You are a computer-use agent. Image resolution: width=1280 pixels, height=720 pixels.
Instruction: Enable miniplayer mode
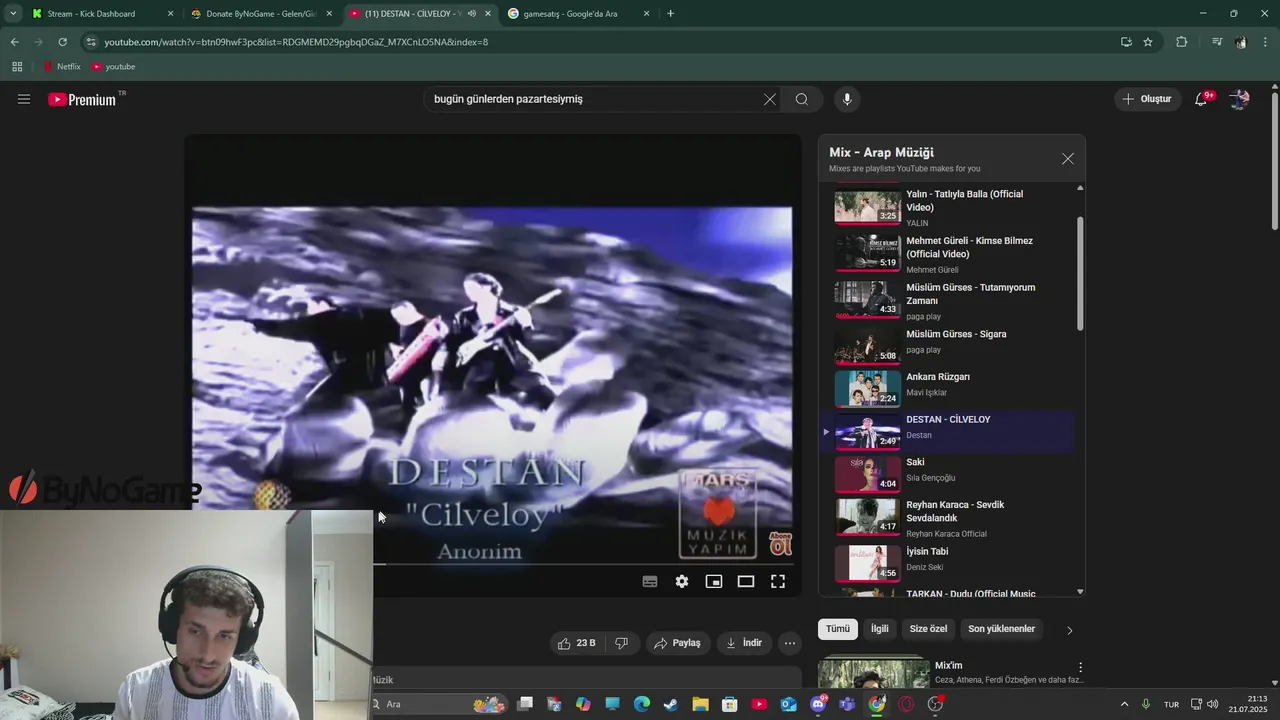(714, 581)
